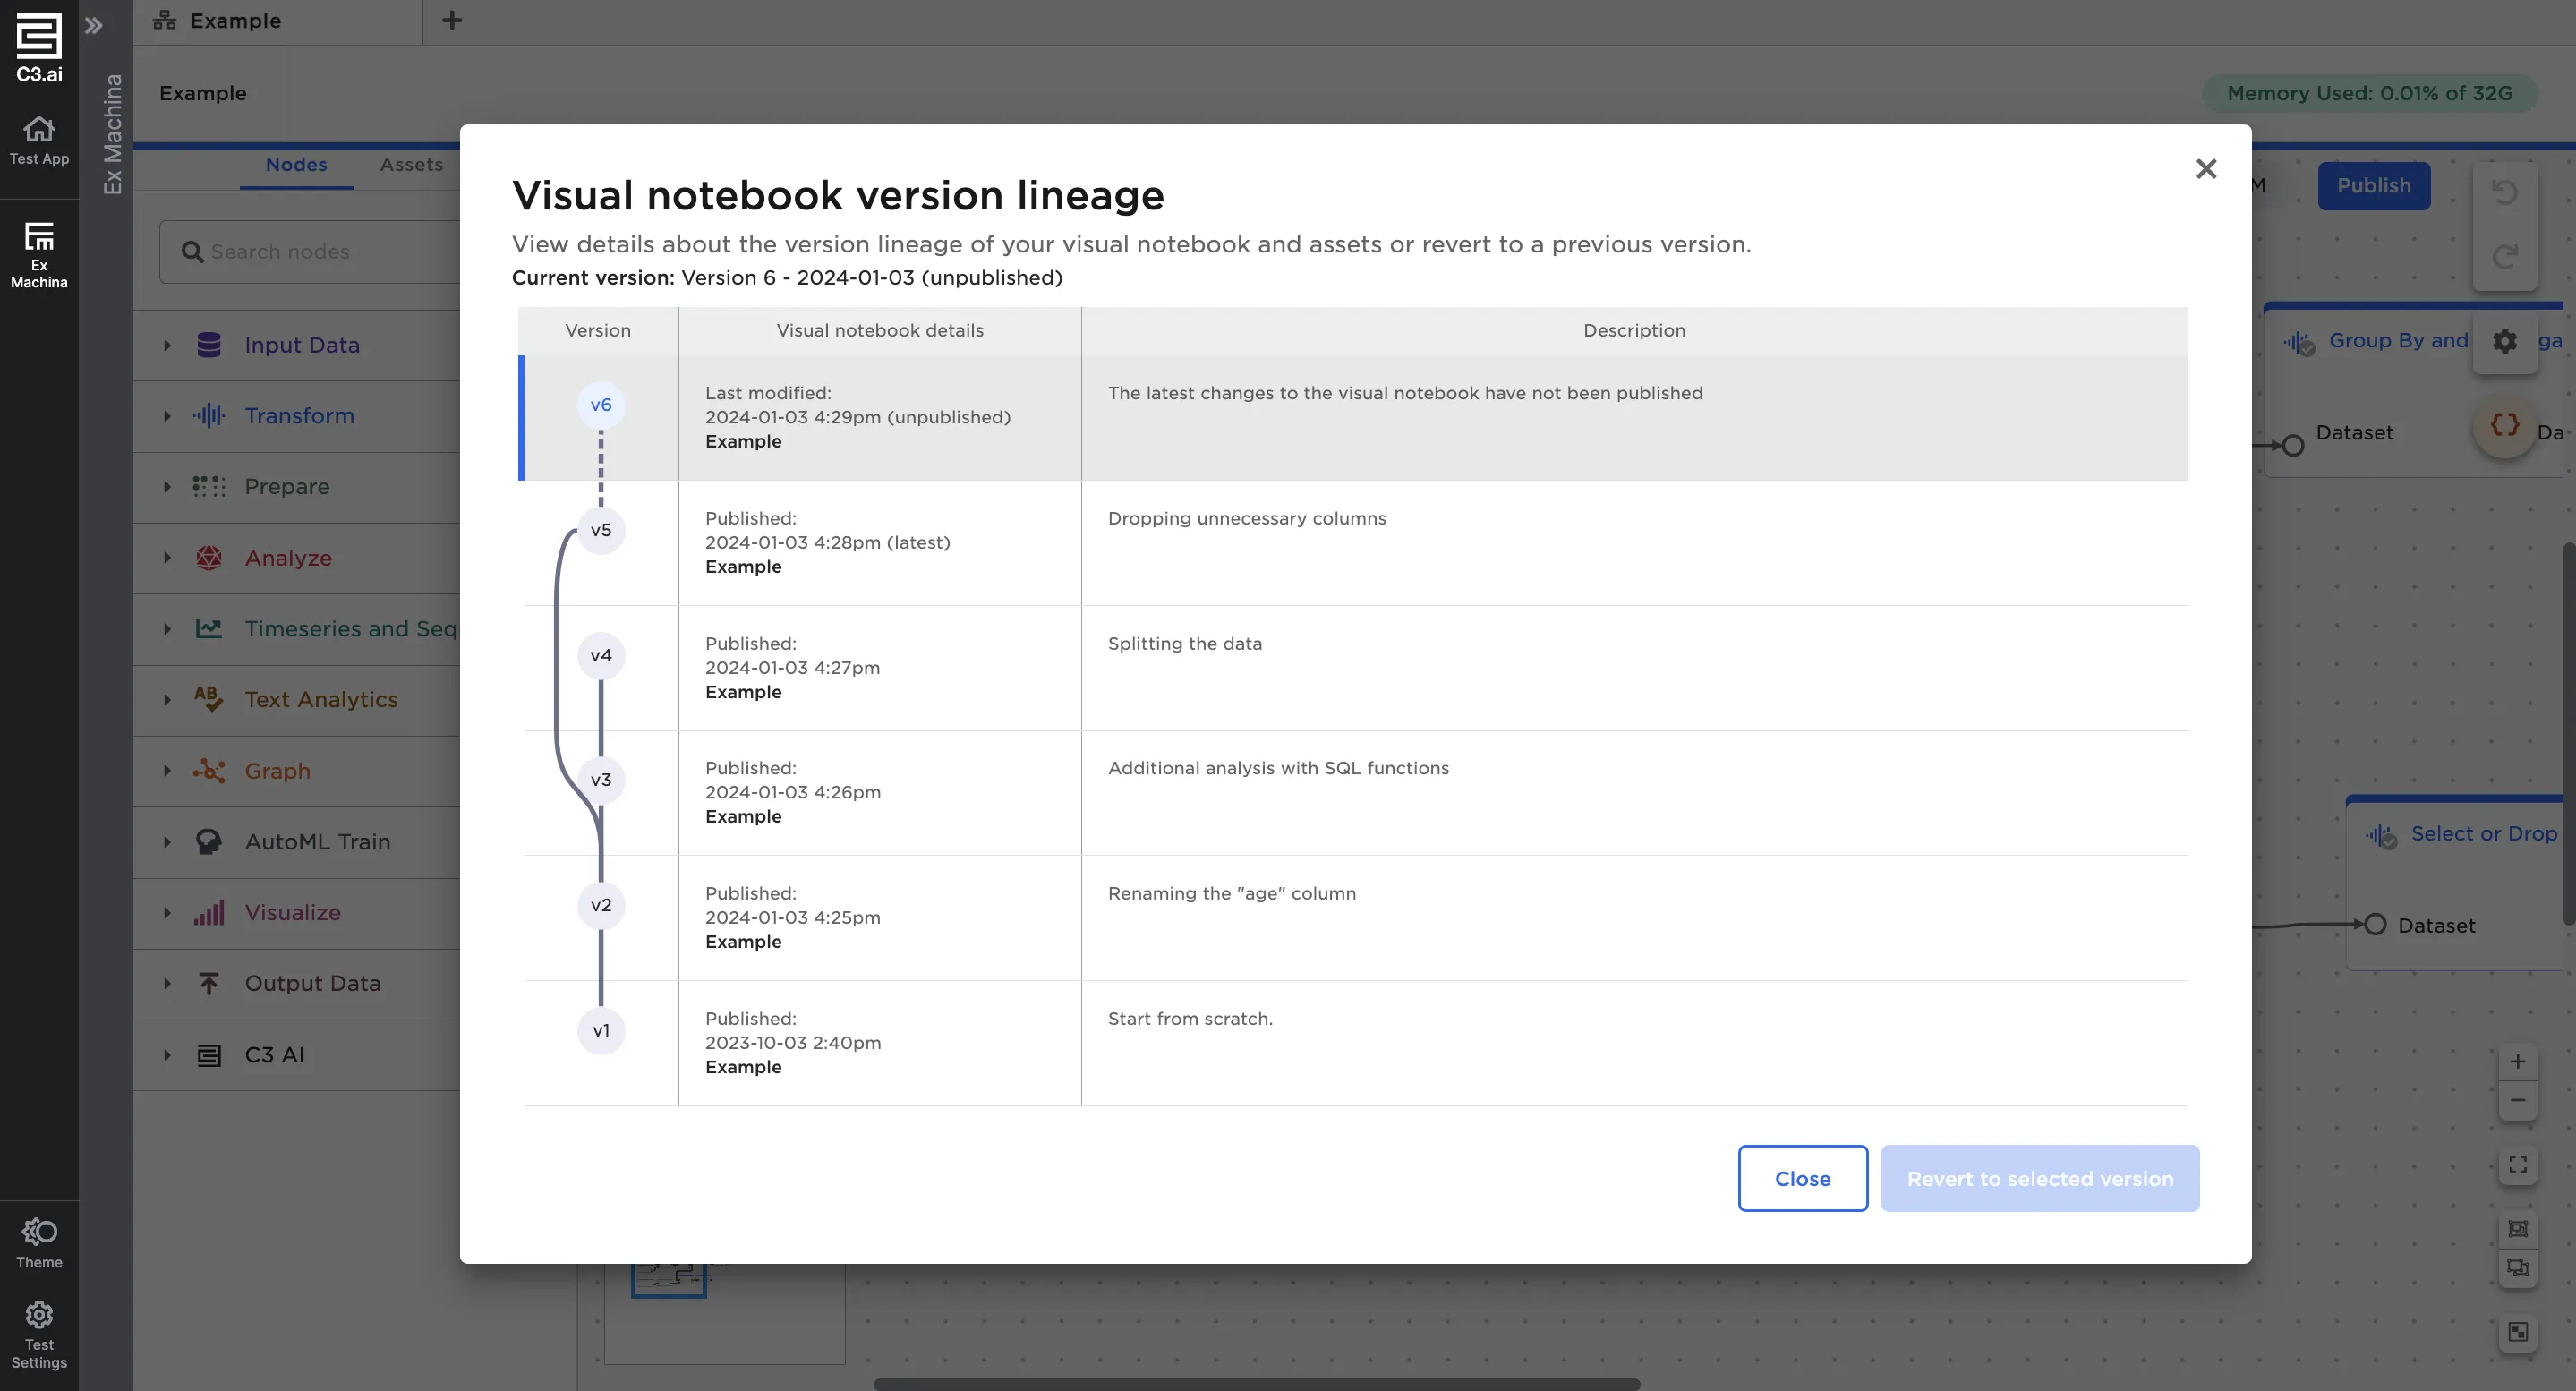Open the Group By node gear settings
2576x1391 pixels.
click(x=2504, y=341)
